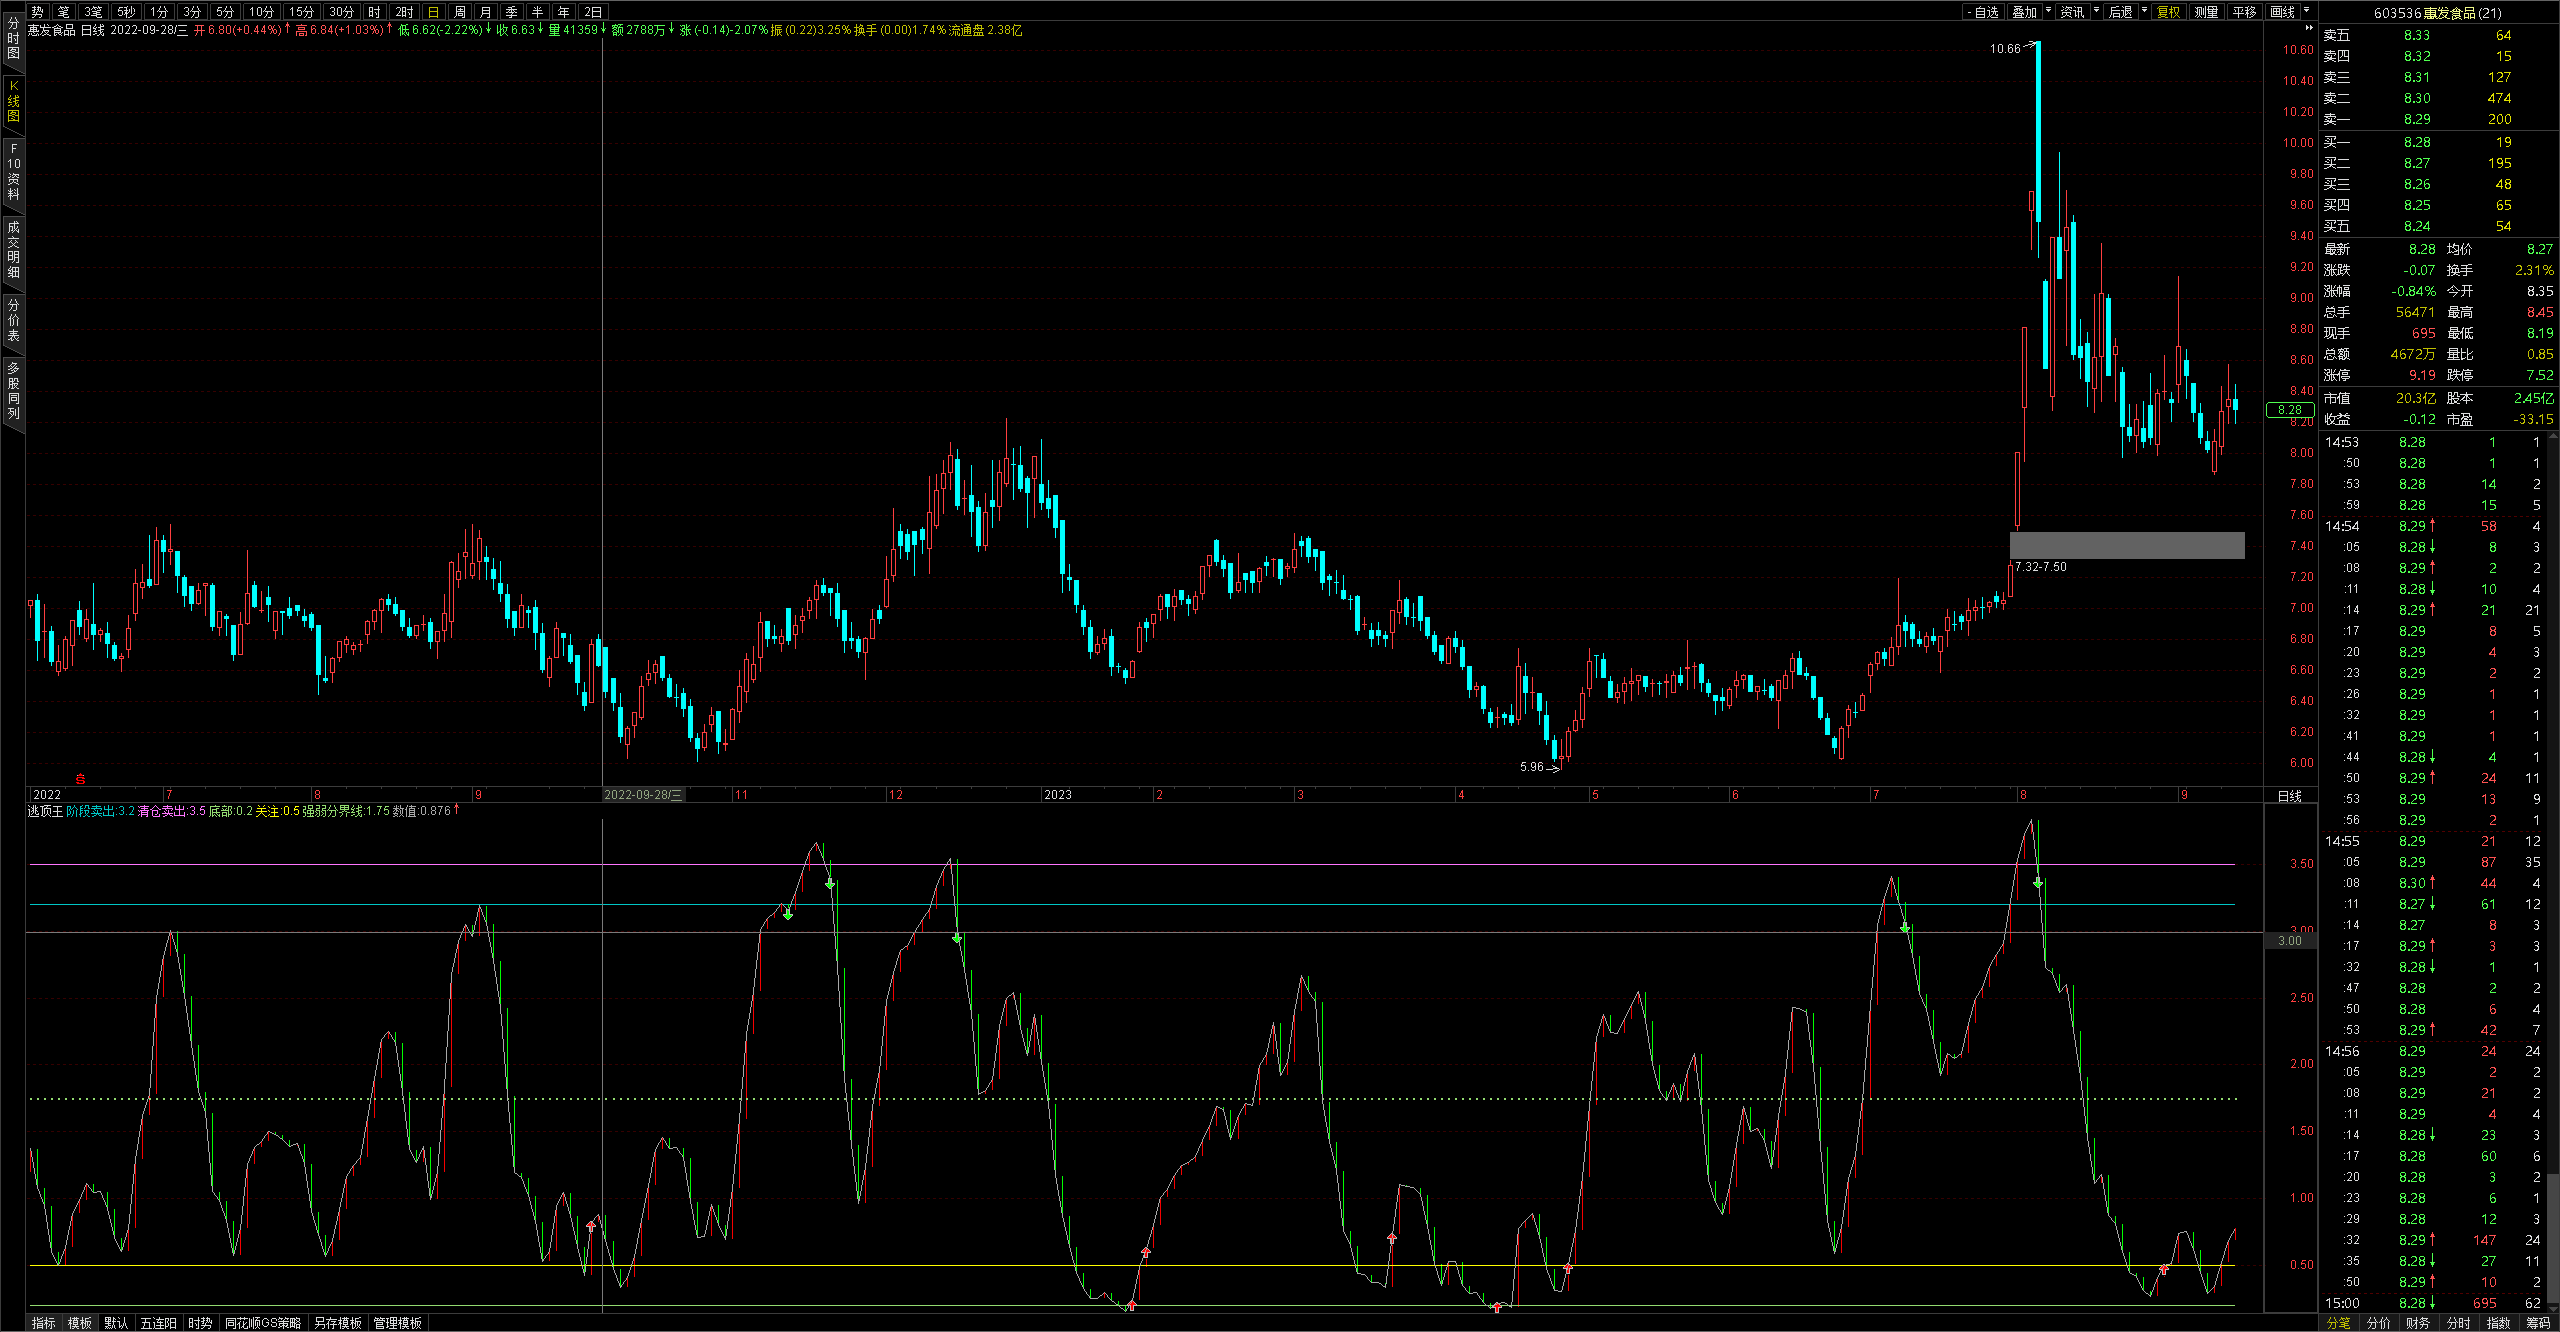Screen dimensions: 2560x1332
Task: Switch chart to 2时 interval
Action: (404, 12)
